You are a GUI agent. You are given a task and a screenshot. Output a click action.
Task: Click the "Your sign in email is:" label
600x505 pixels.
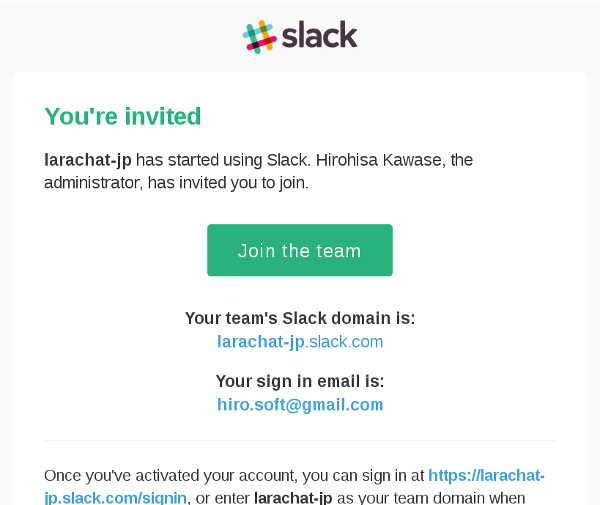coord(300,381)
